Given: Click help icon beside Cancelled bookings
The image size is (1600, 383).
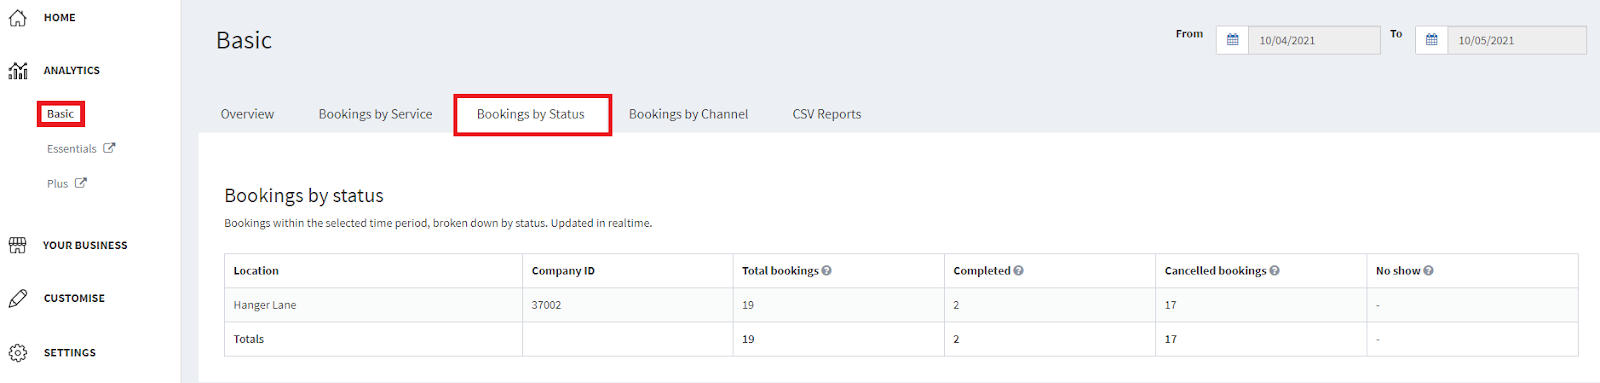Looking at the screenshot, I should pos(1274,271).
